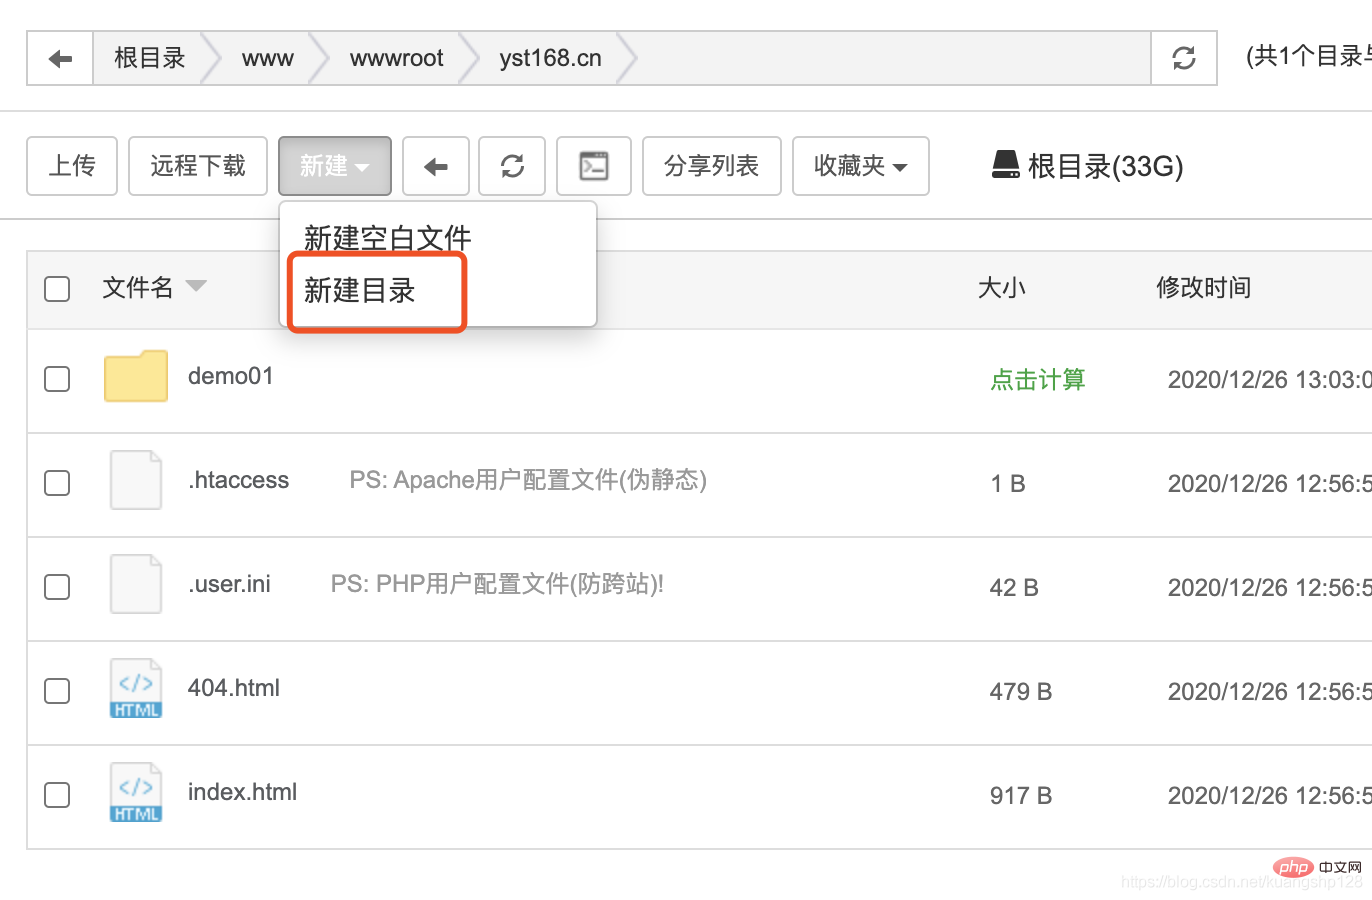Click the PHP用户配置文件 note text
This screenshot has height=900, width=1372.
pos(497,584)
